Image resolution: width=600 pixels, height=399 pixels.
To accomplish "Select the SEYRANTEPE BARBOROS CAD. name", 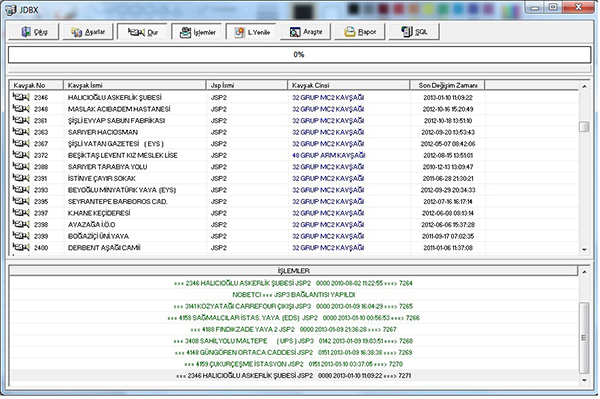I will point(117,201).
